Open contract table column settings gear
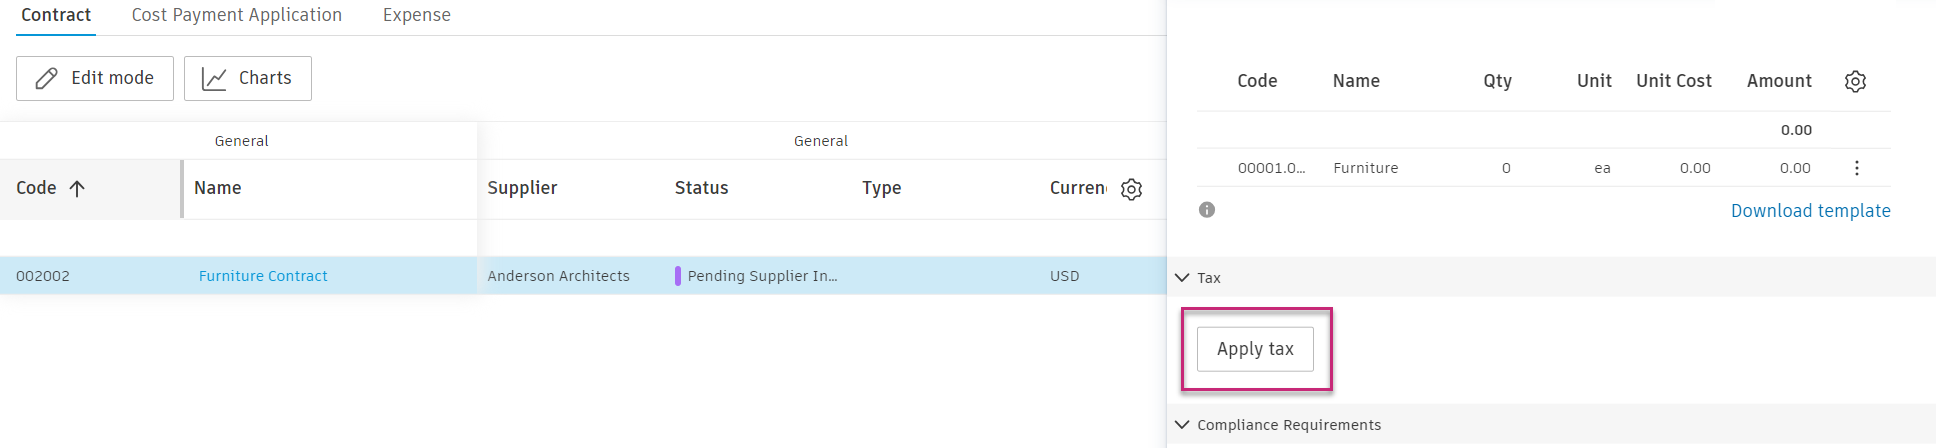 [x=1131, y=189]
